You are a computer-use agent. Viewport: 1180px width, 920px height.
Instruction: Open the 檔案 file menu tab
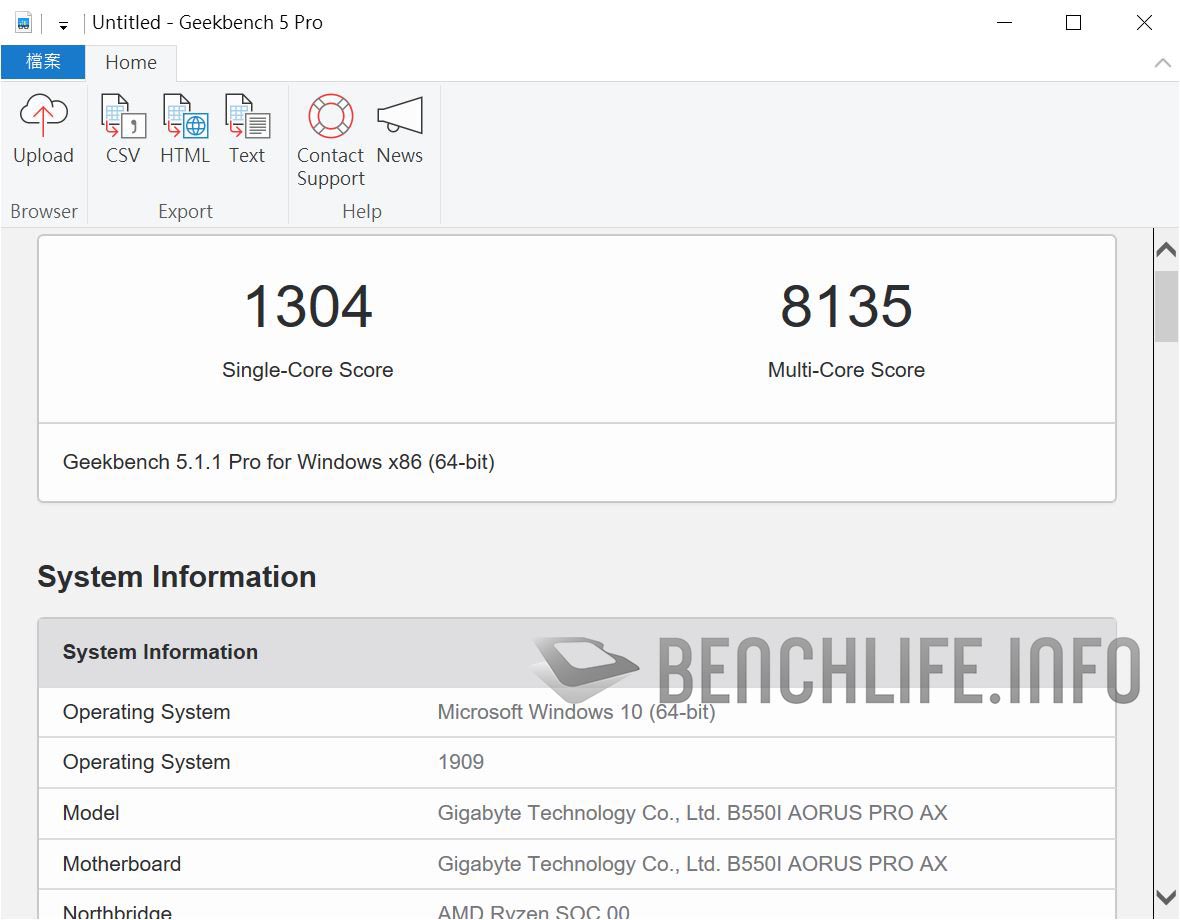tap(43, 62)
